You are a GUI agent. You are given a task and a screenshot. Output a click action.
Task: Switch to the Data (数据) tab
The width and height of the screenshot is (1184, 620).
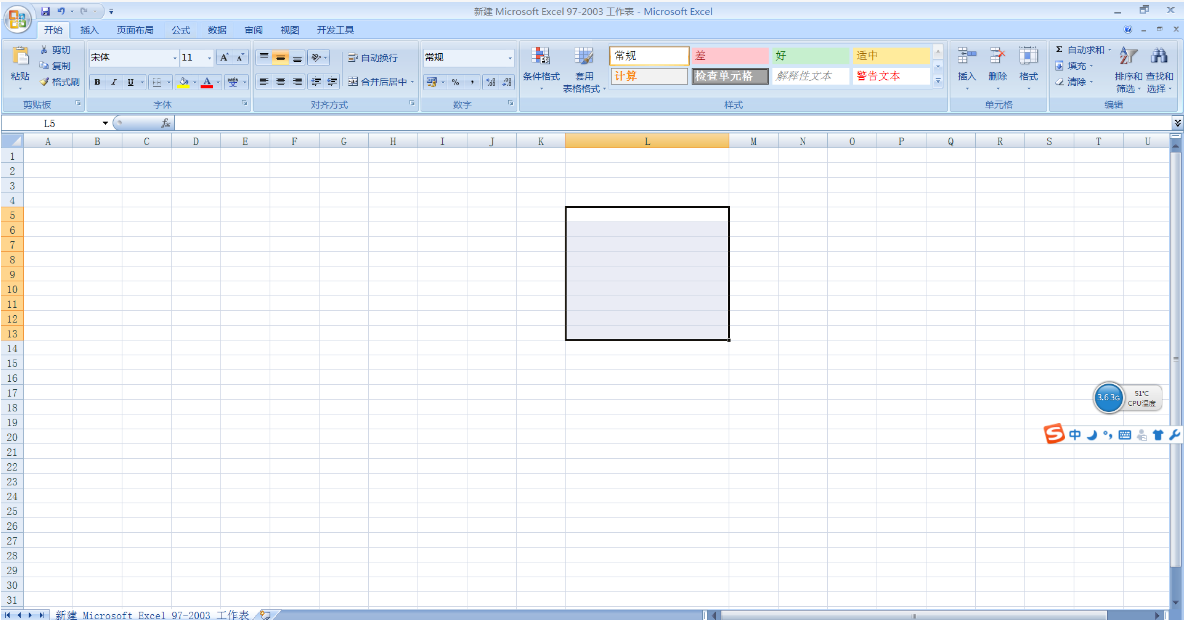point(217,30)
